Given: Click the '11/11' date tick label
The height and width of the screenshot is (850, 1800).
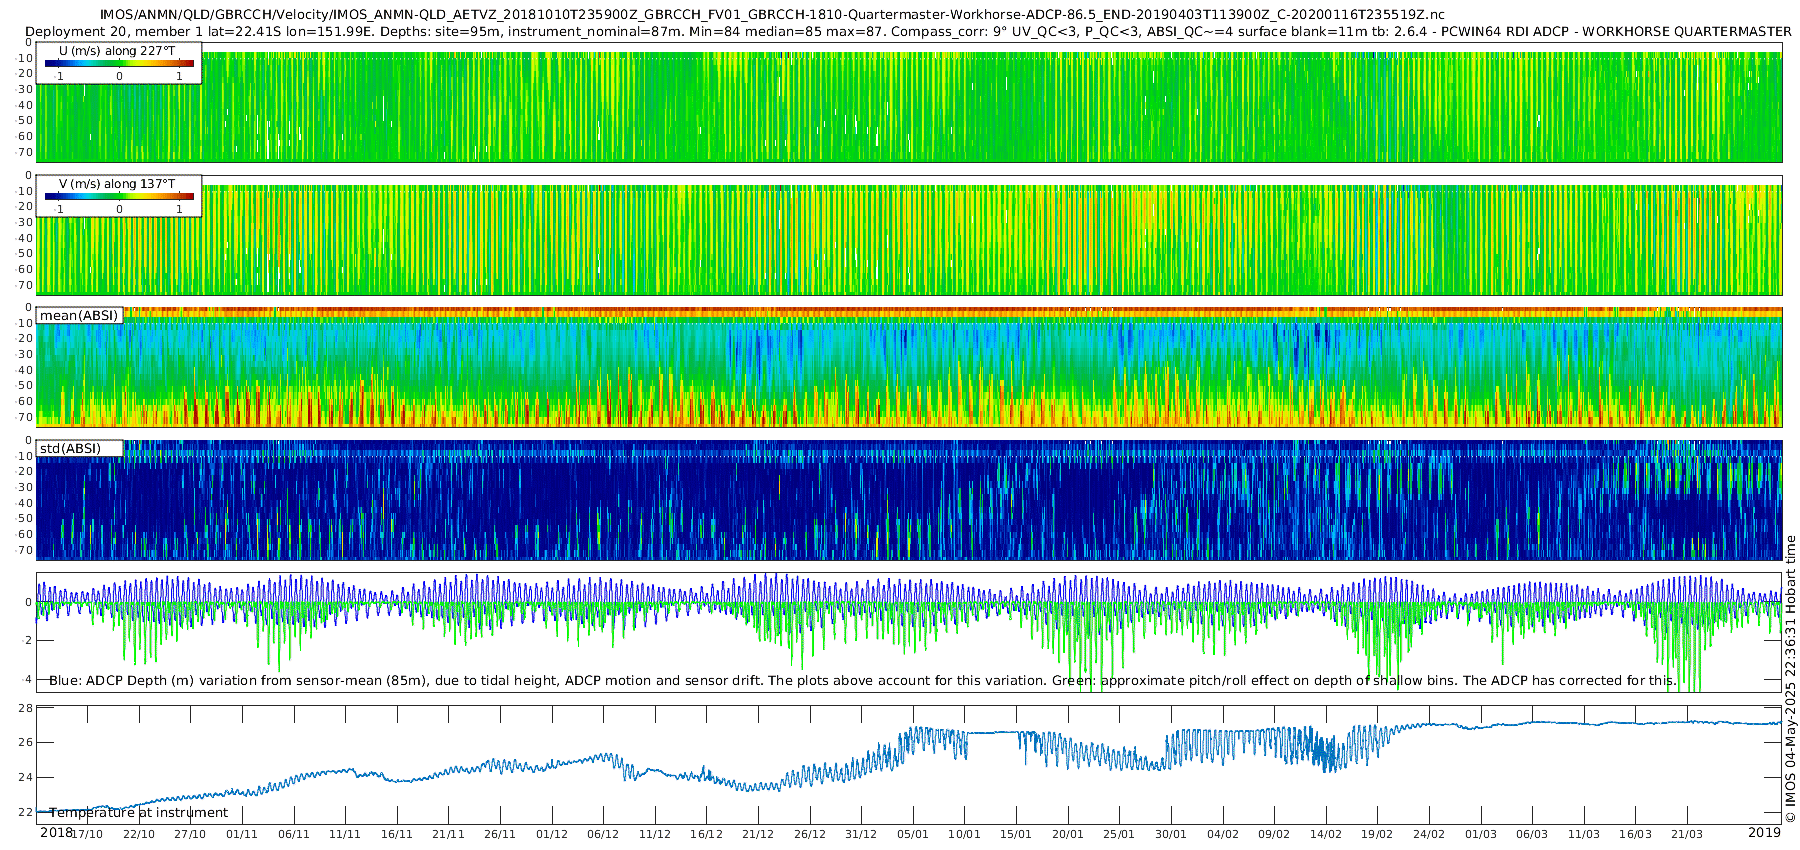Looking at the screenshot, I should (345, 834).
